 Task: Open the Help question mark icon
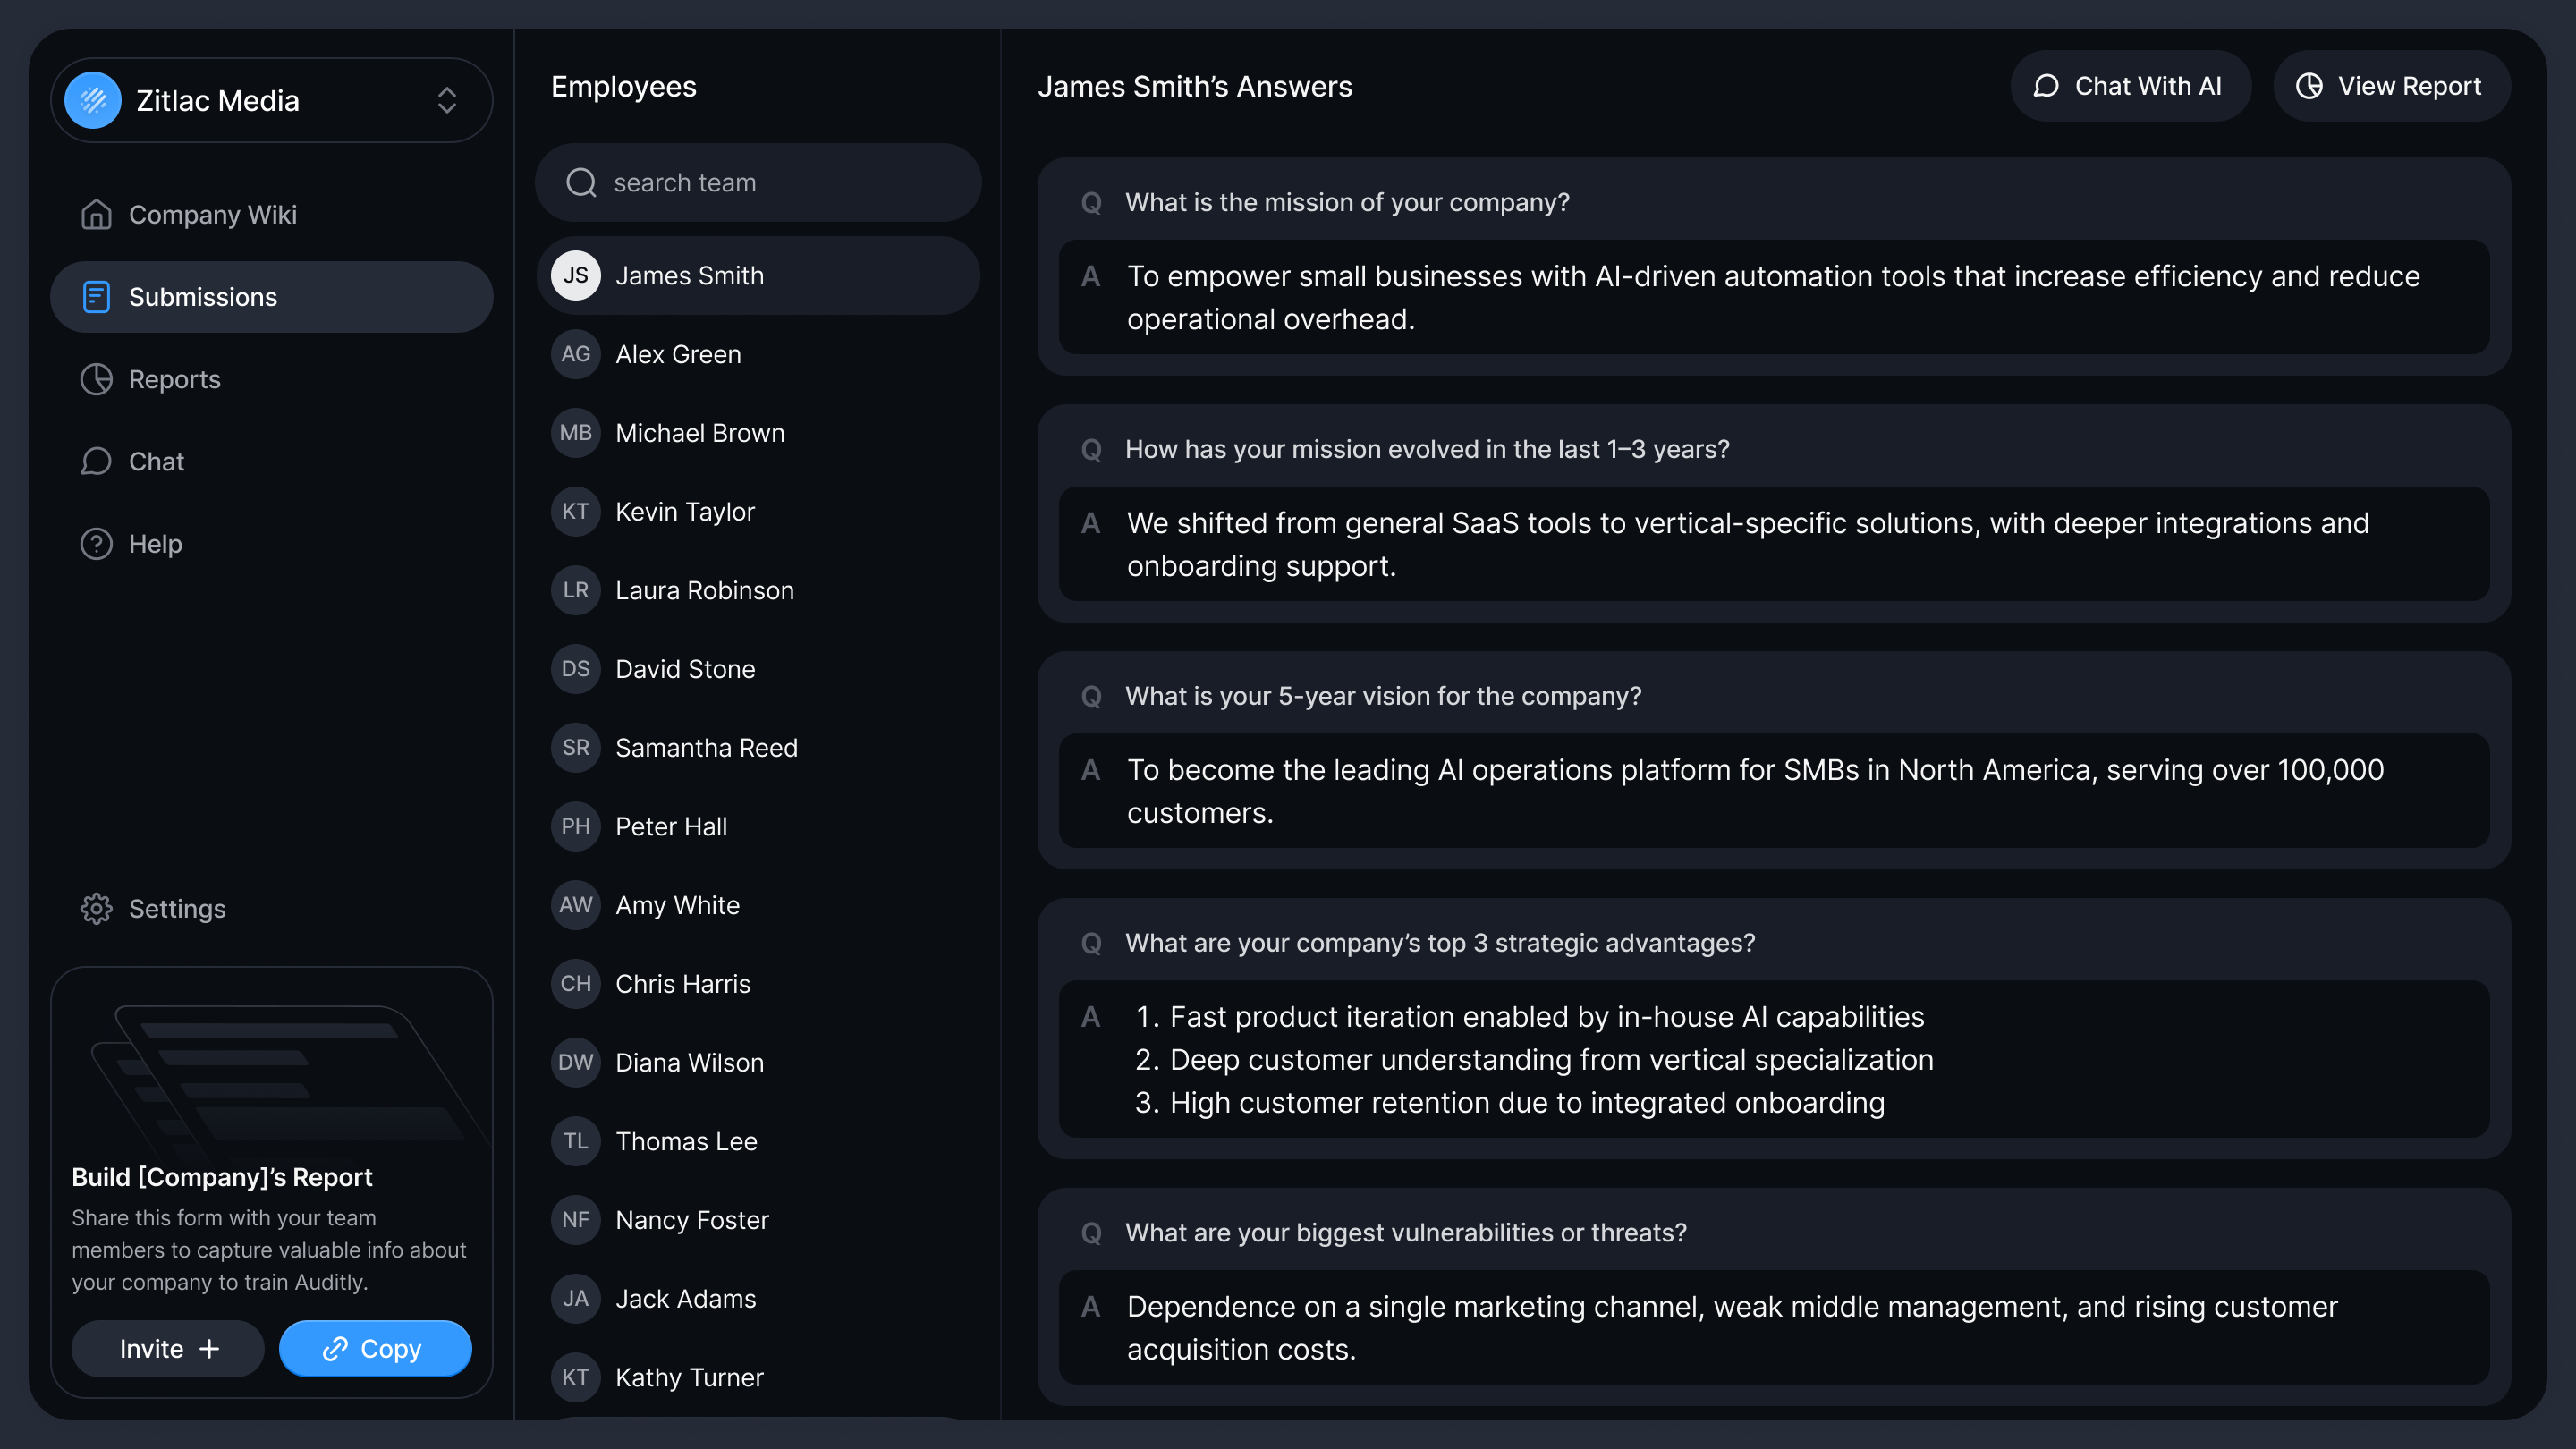tap(96, 544)
